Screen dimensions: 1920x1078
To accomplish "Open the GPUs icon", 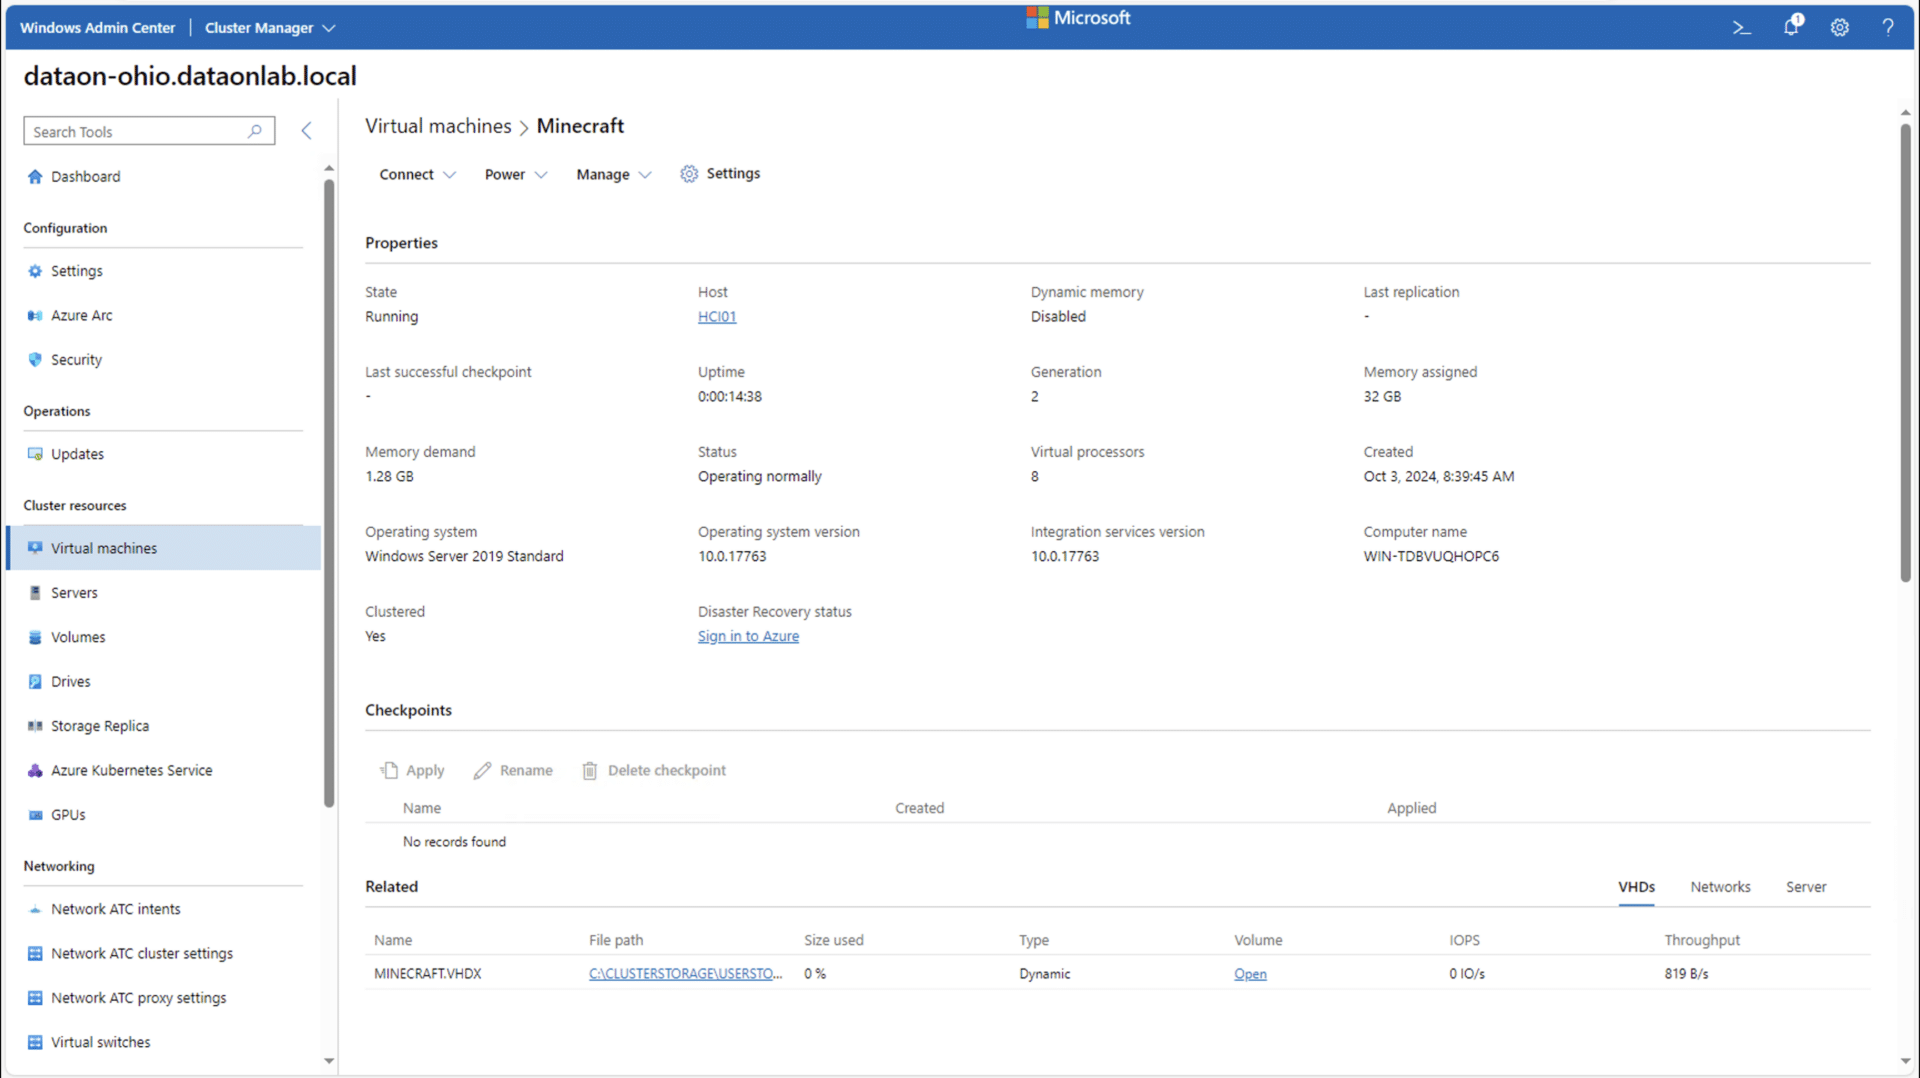I will coord(35,815).
